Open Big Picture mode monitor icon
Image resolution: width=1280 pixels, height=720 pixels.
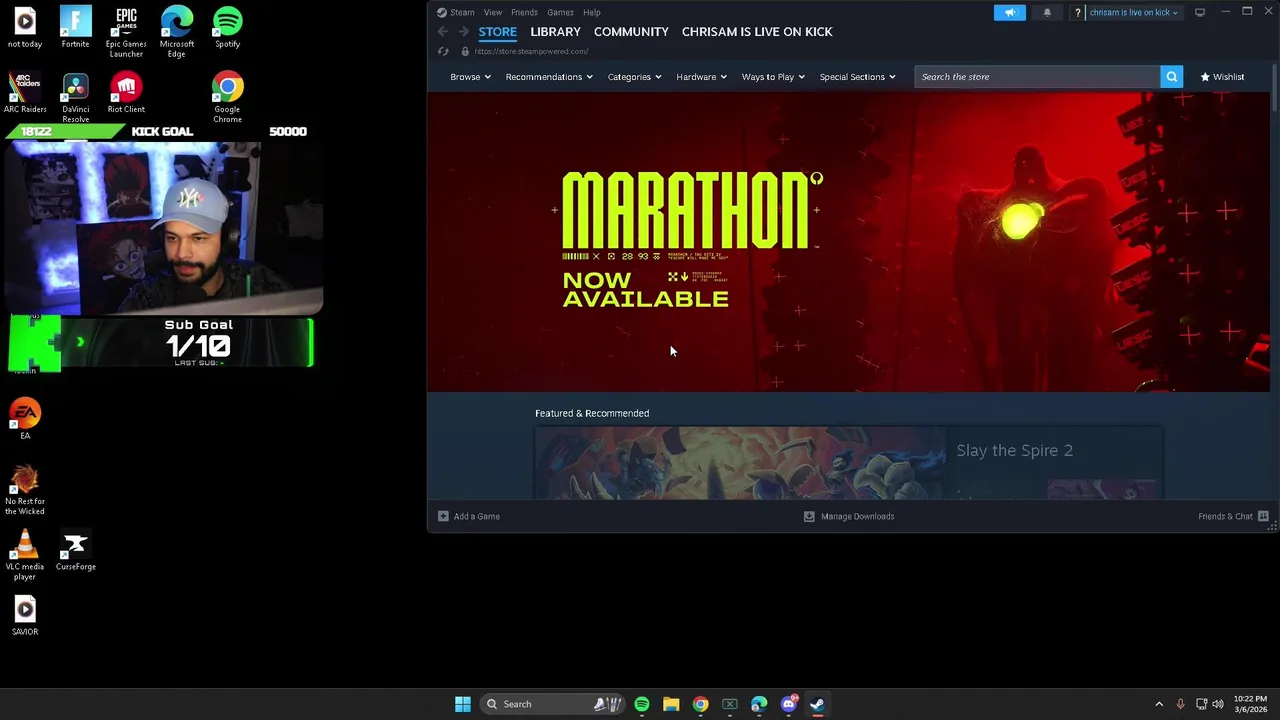point(1200,12)
